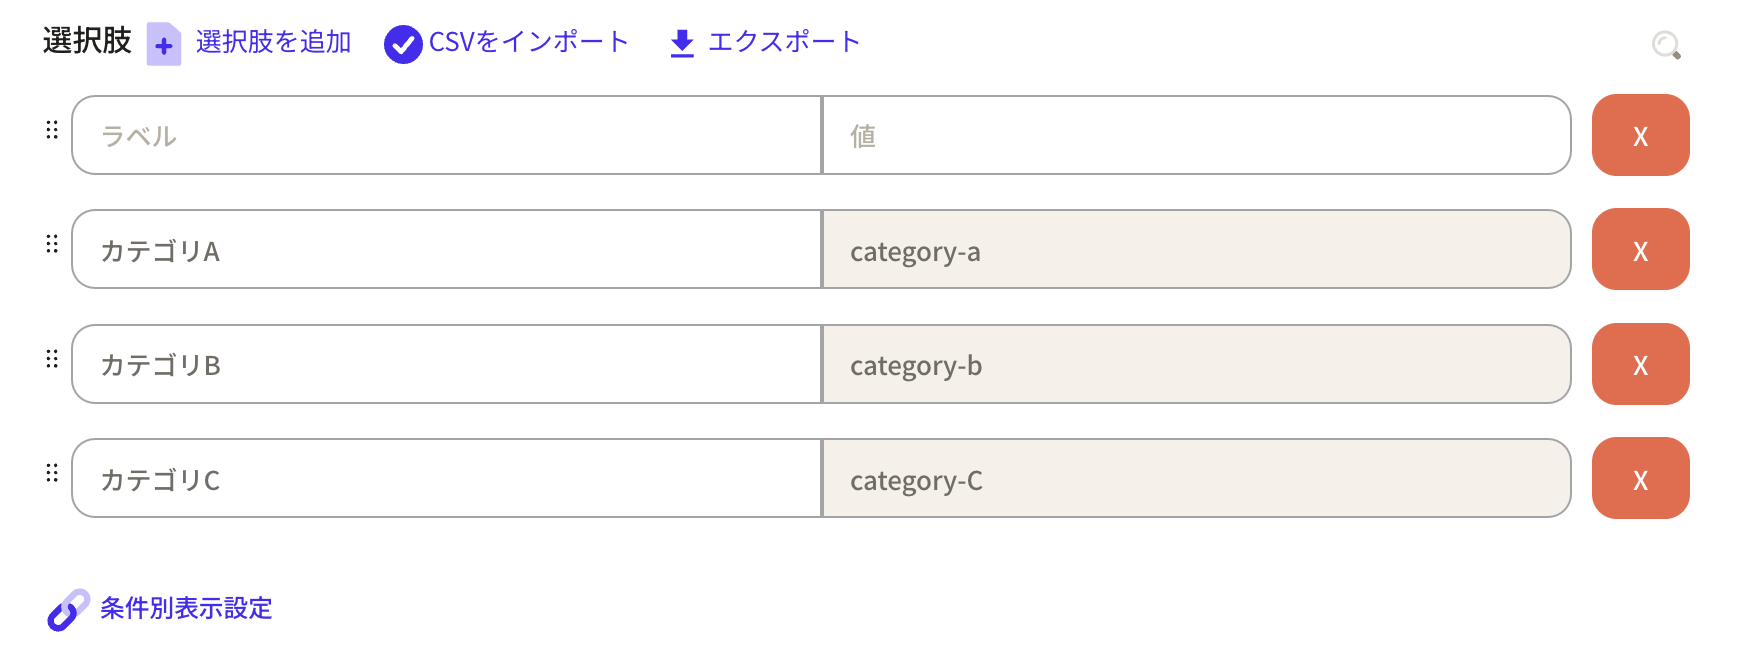Click the drag handle beside カテゴリB
The height and width of the screenshot is (662, 1746).
pos(52,358)
